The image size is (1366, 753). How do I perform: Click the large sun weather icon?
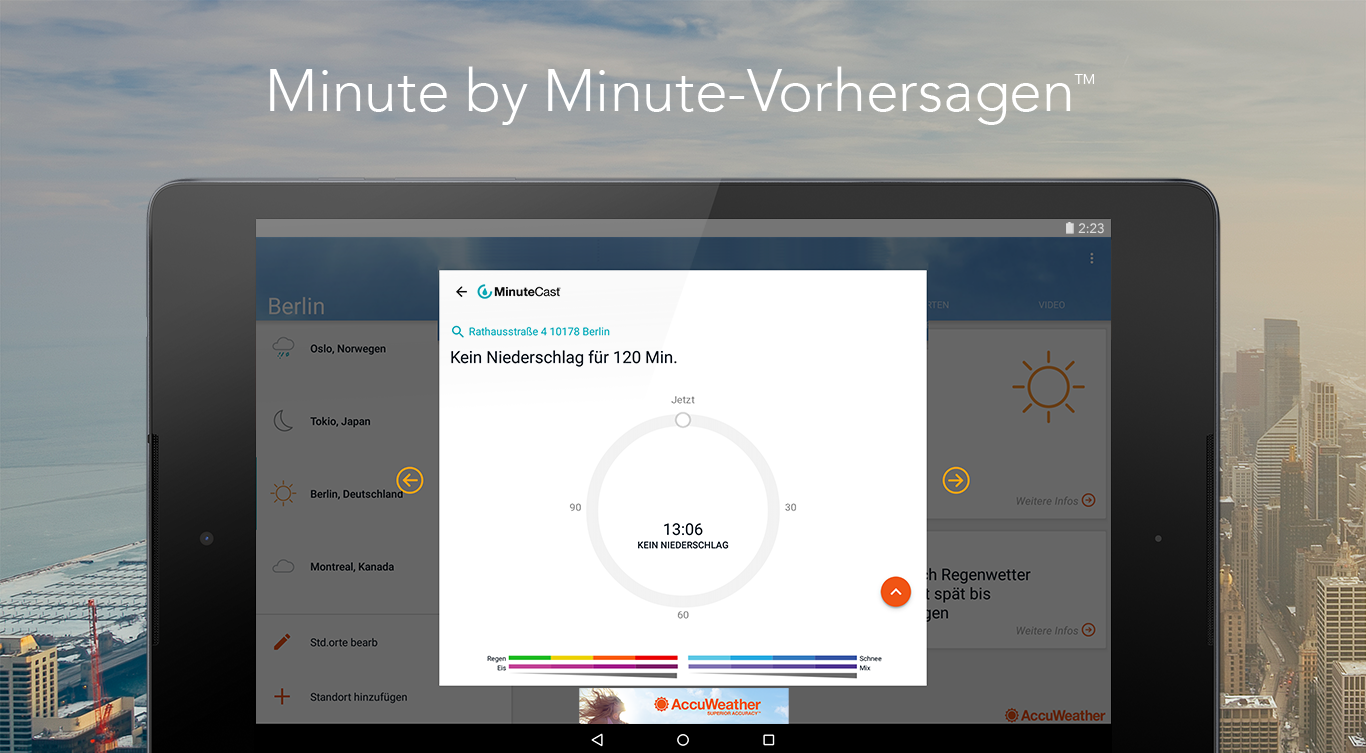pyautogui.click(x=1048, y=386)
